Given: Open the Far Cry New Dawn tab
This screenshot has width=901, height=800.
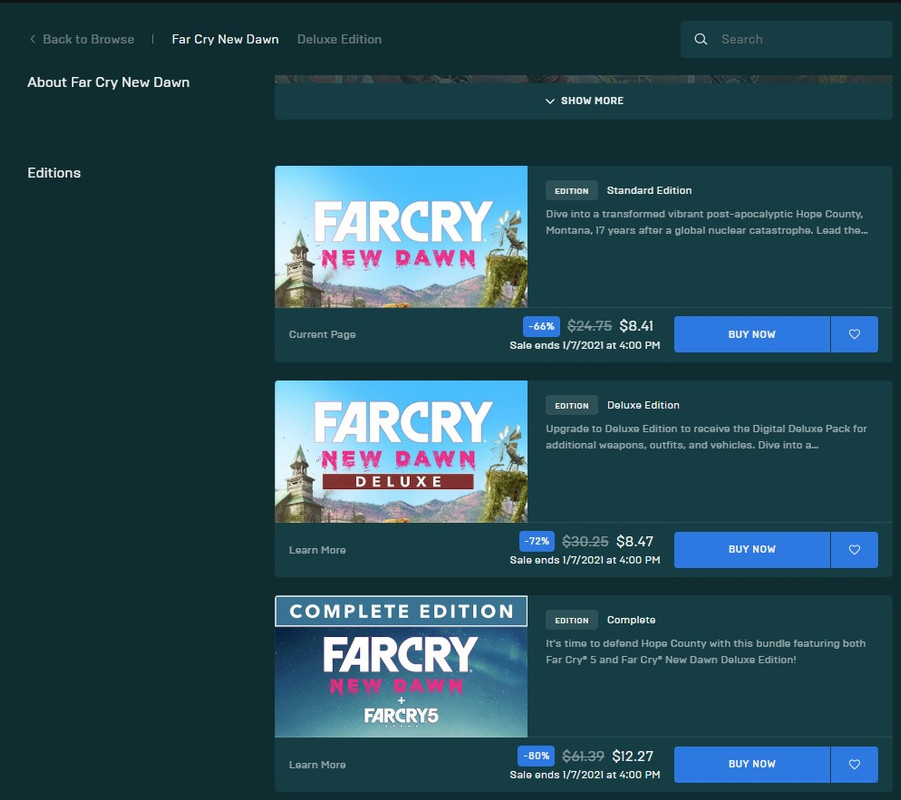Looking at the screenshot, I should (x=225, y=39).
